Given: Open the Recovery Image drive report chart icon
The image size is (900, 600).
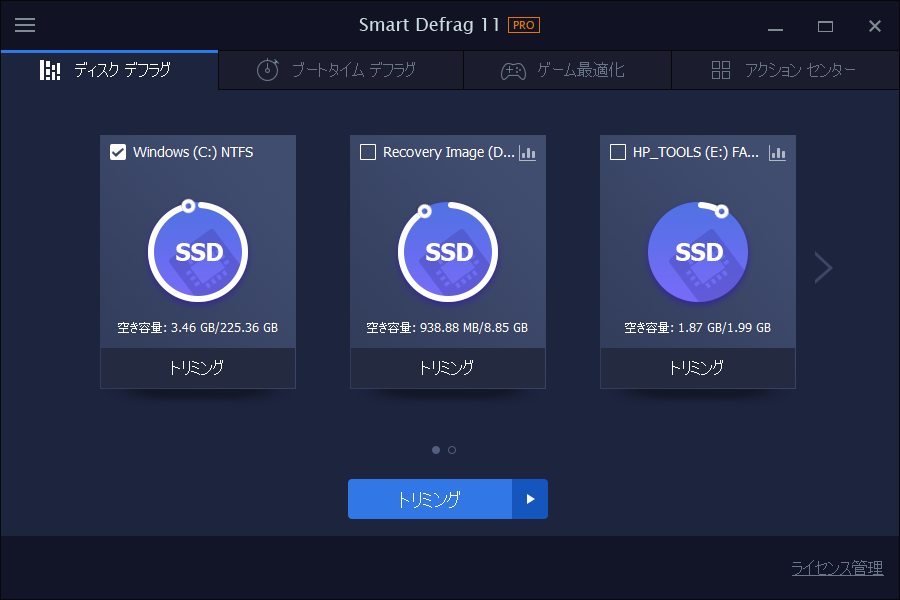Looking at the screenshot, I should (x=527, y=153).
